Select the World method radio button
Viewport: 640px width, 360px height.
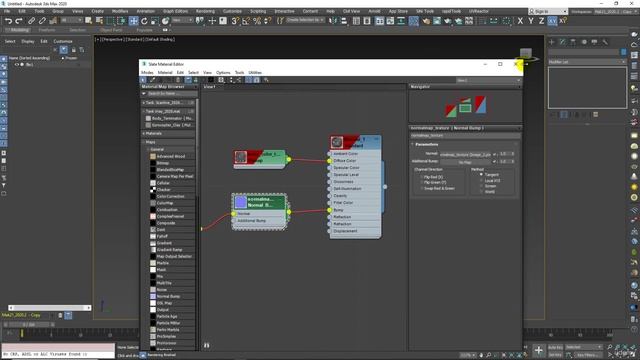point(482,191)
